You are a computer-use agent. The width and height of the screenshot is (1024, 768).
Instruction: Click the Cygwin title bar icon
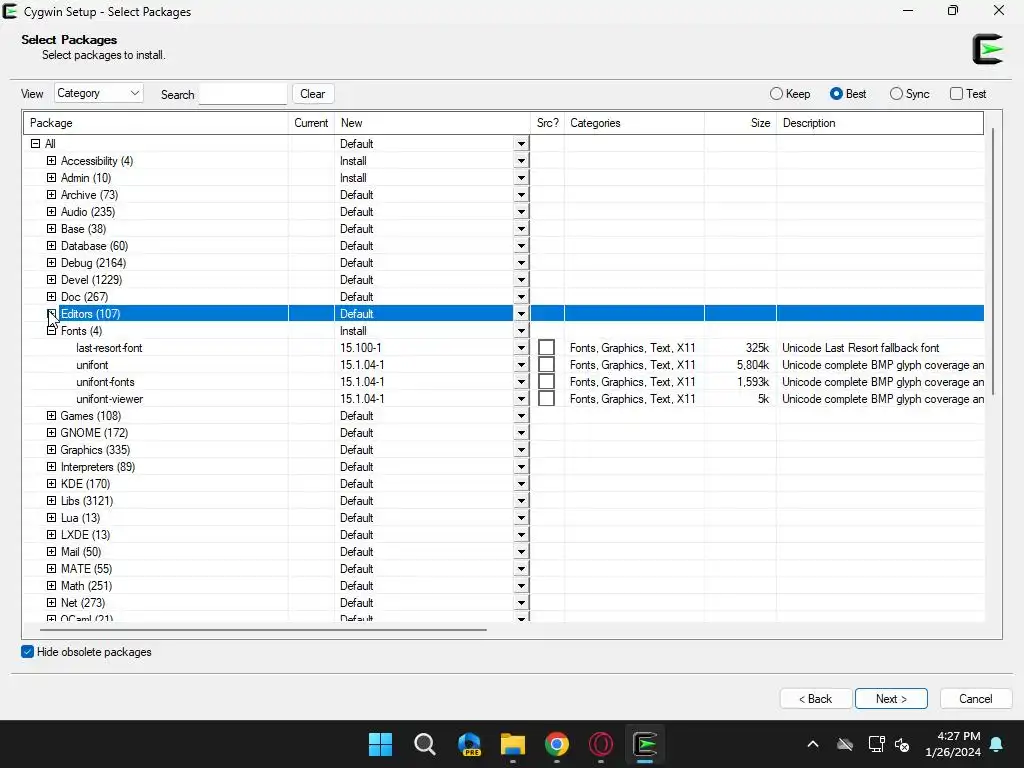[10, 11]
